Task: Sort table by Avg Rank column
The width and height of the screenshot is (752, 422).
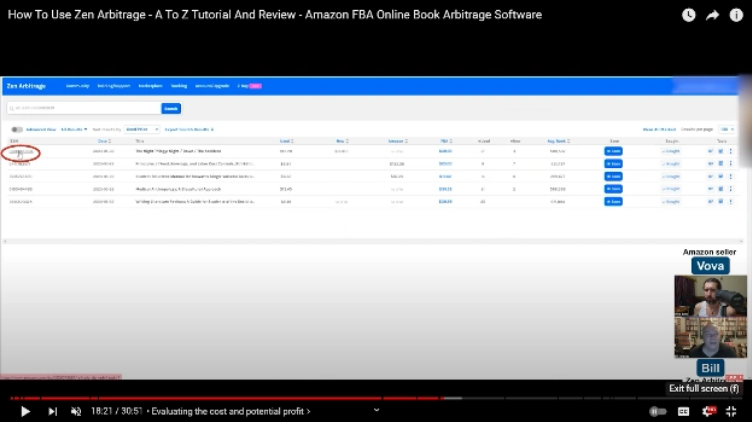Action: (x=558, y=141)
